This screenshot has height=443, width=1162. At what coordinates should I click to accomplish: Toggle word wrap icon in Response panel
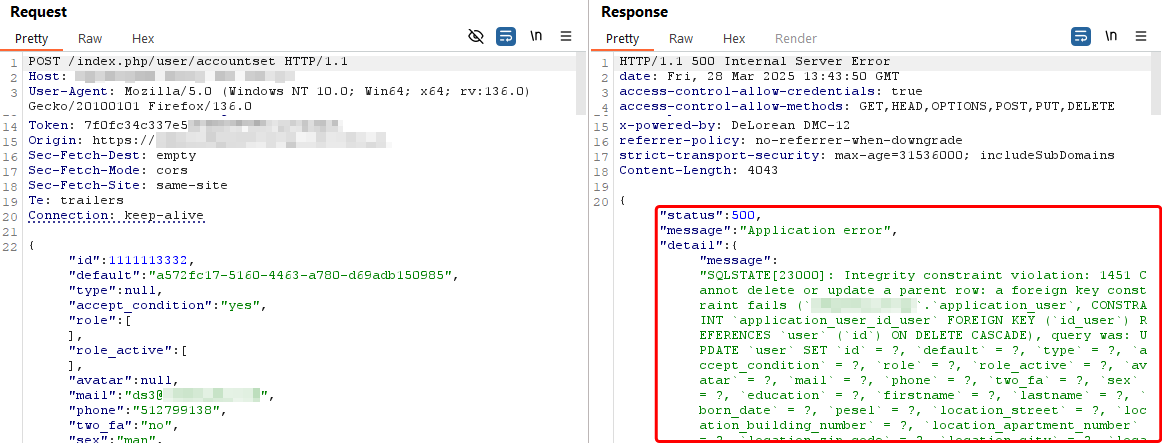(1081, 36)
